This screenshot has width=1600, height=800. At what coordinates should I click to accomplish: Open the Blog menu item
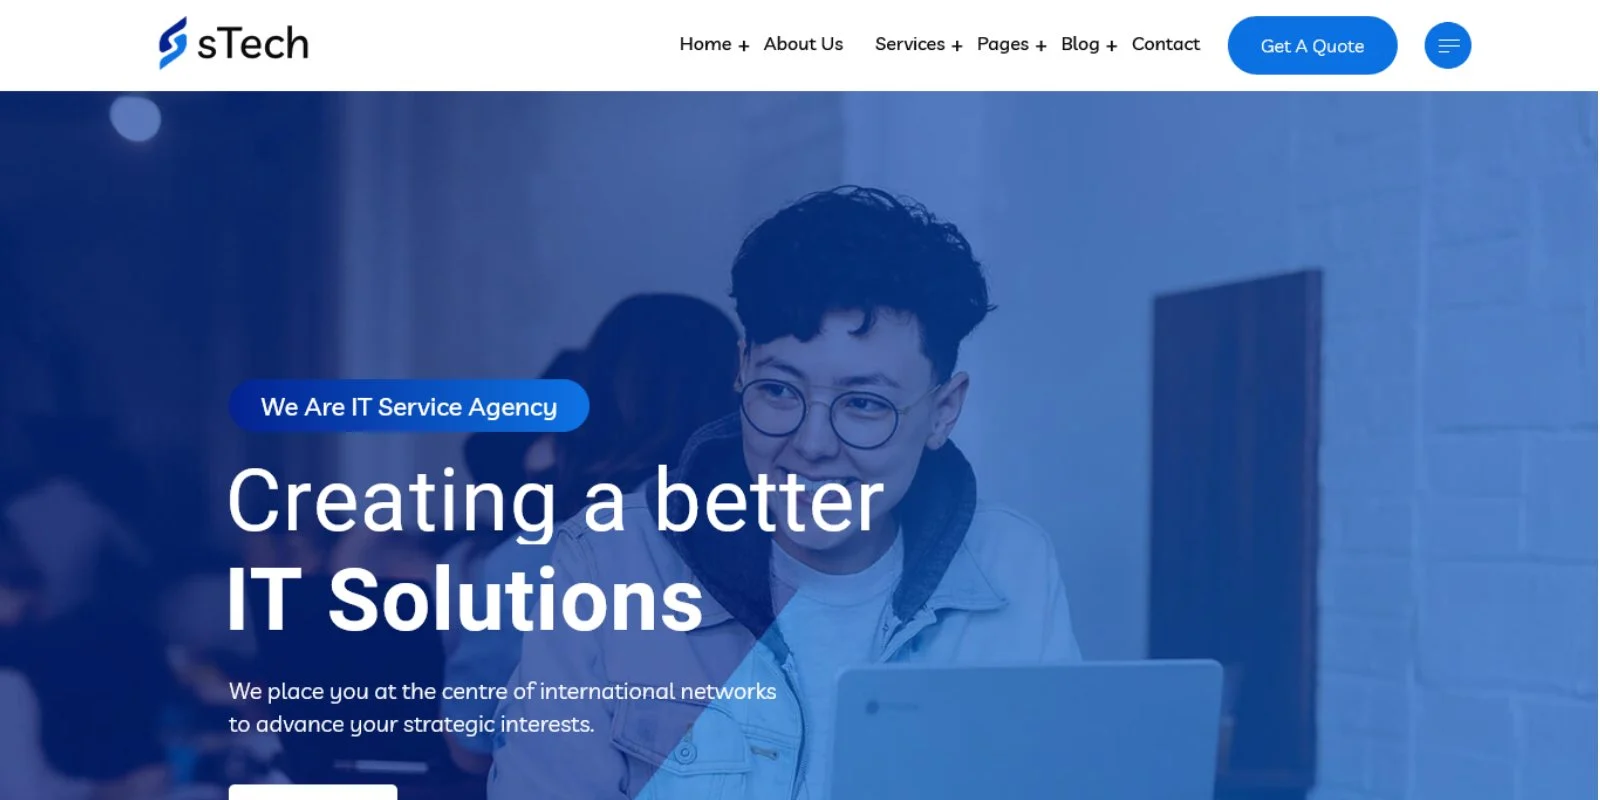pos(1080,44)
